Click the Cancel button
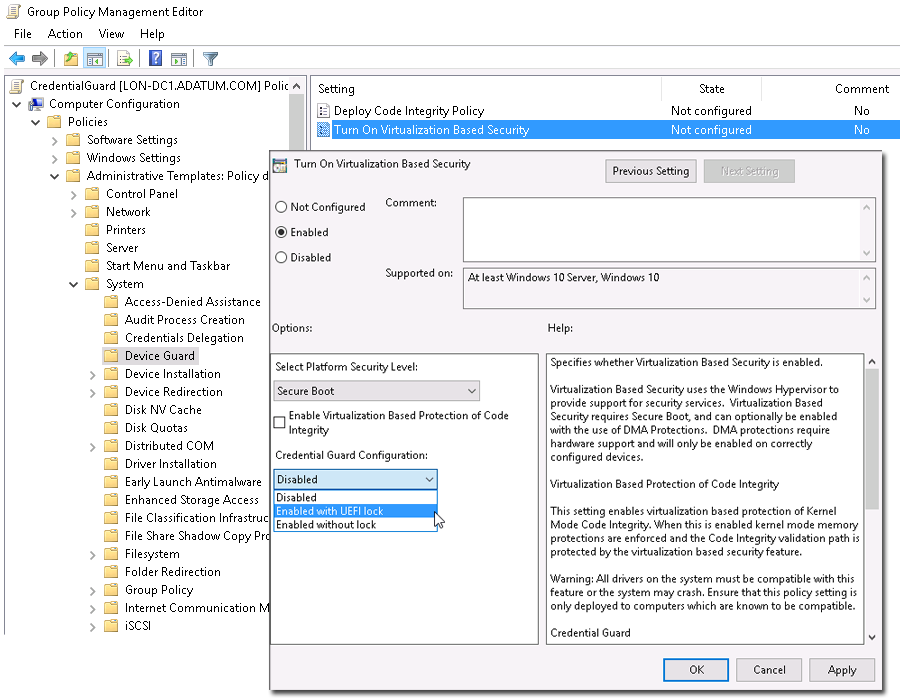The height and width of the screenshot is (699, 900). point(769,670)
